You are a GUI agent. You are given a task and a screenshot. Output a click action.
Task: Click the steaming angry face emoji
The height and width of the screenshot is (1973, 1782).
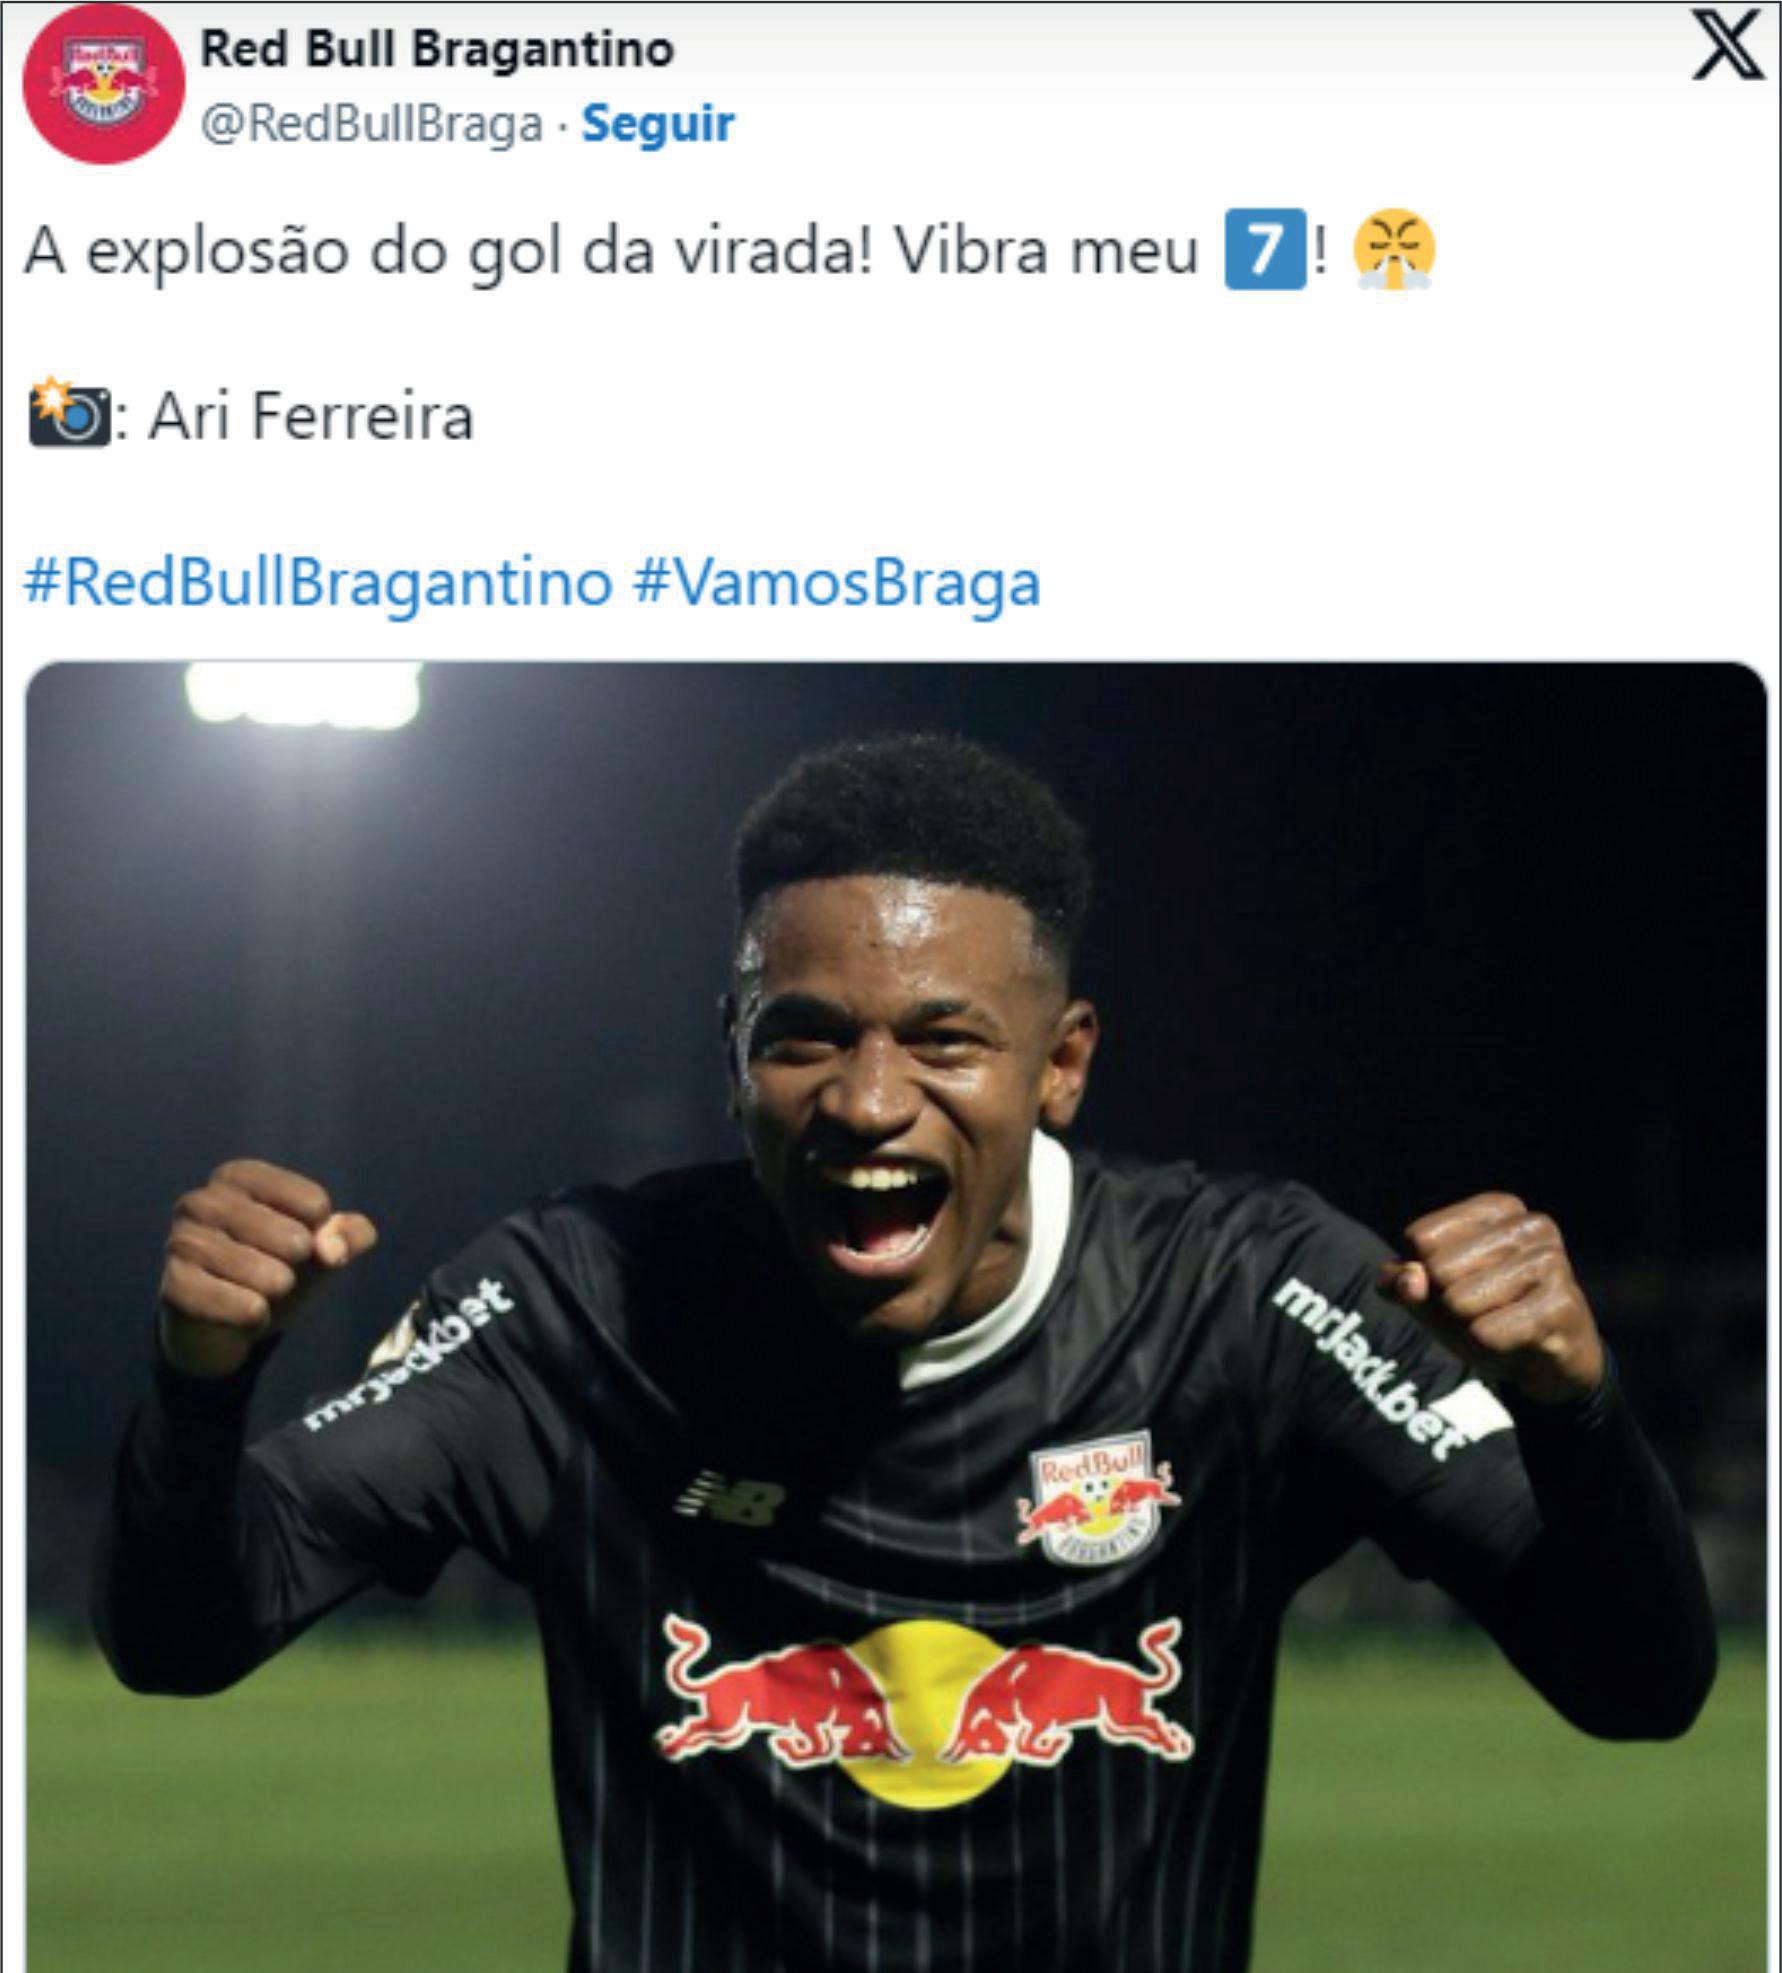(1395, 250)
